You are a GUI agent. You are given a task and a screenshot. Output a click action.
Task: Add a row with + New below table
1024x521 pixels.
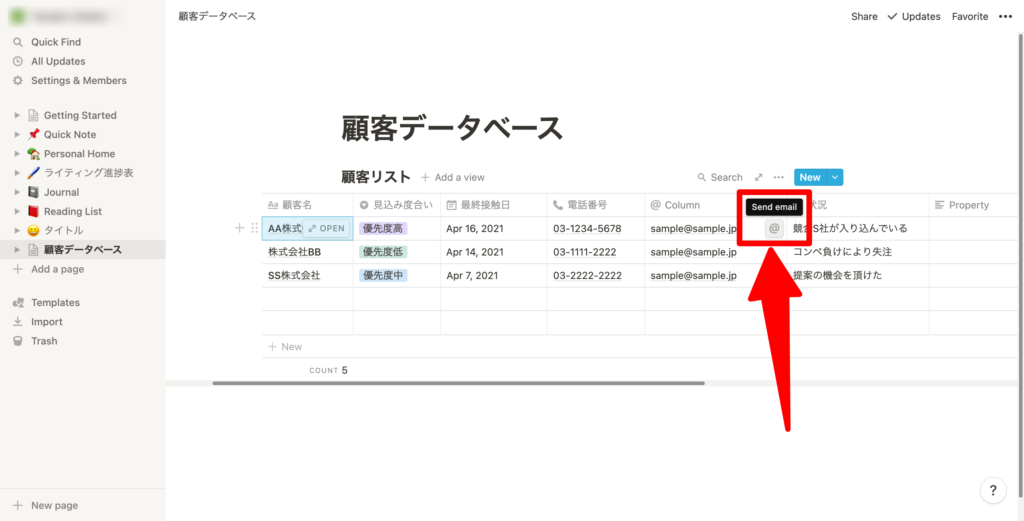point(285,347)
